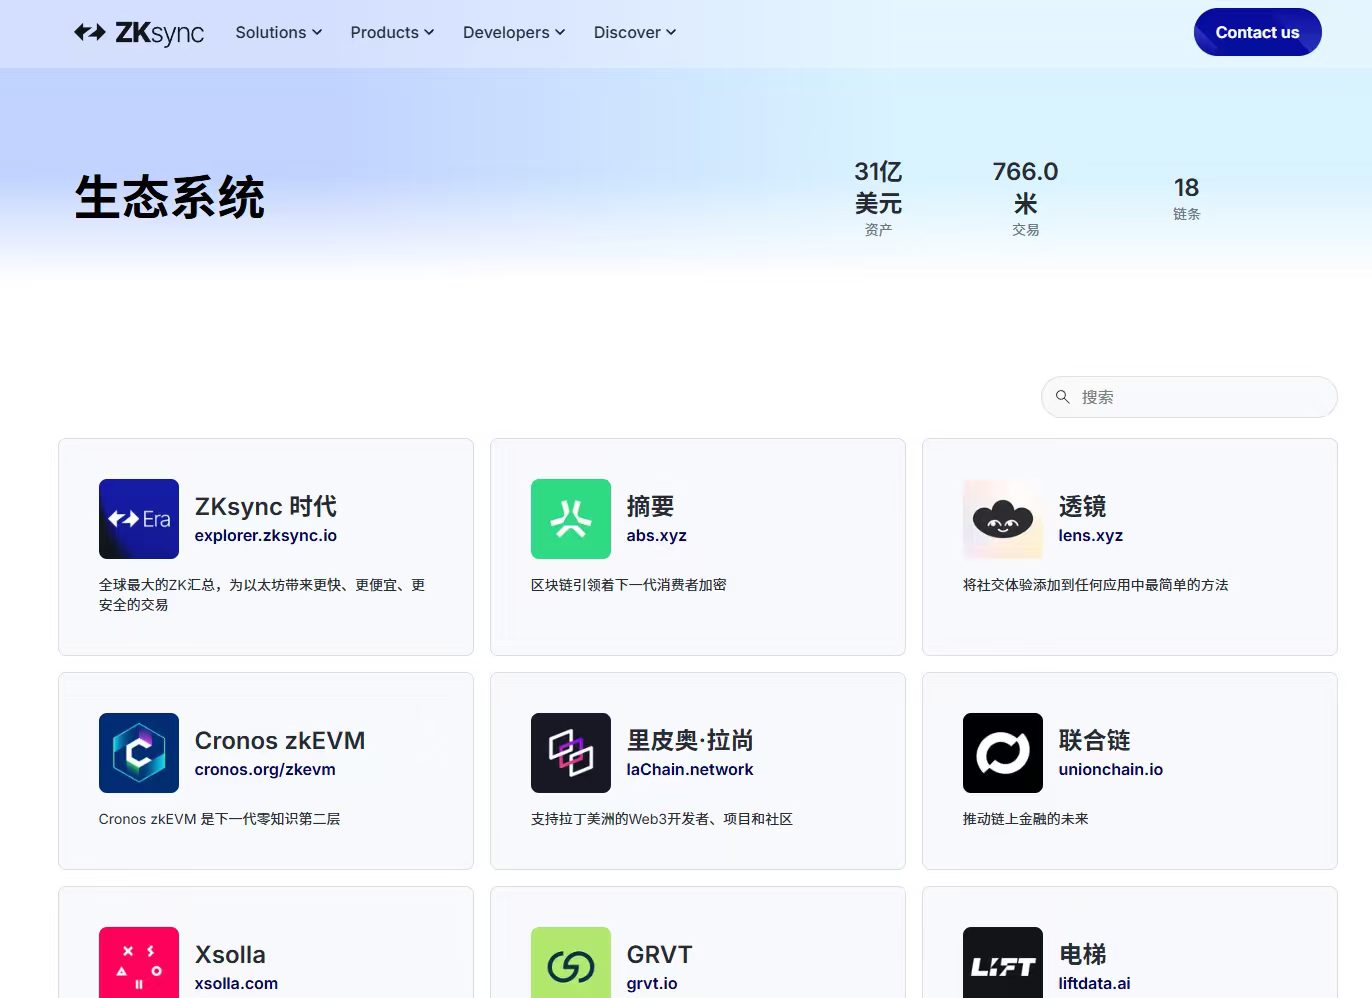Visit the liftdata.ai link
Viewport: 1372px width, 998px height.
(x=1094, y=984)
